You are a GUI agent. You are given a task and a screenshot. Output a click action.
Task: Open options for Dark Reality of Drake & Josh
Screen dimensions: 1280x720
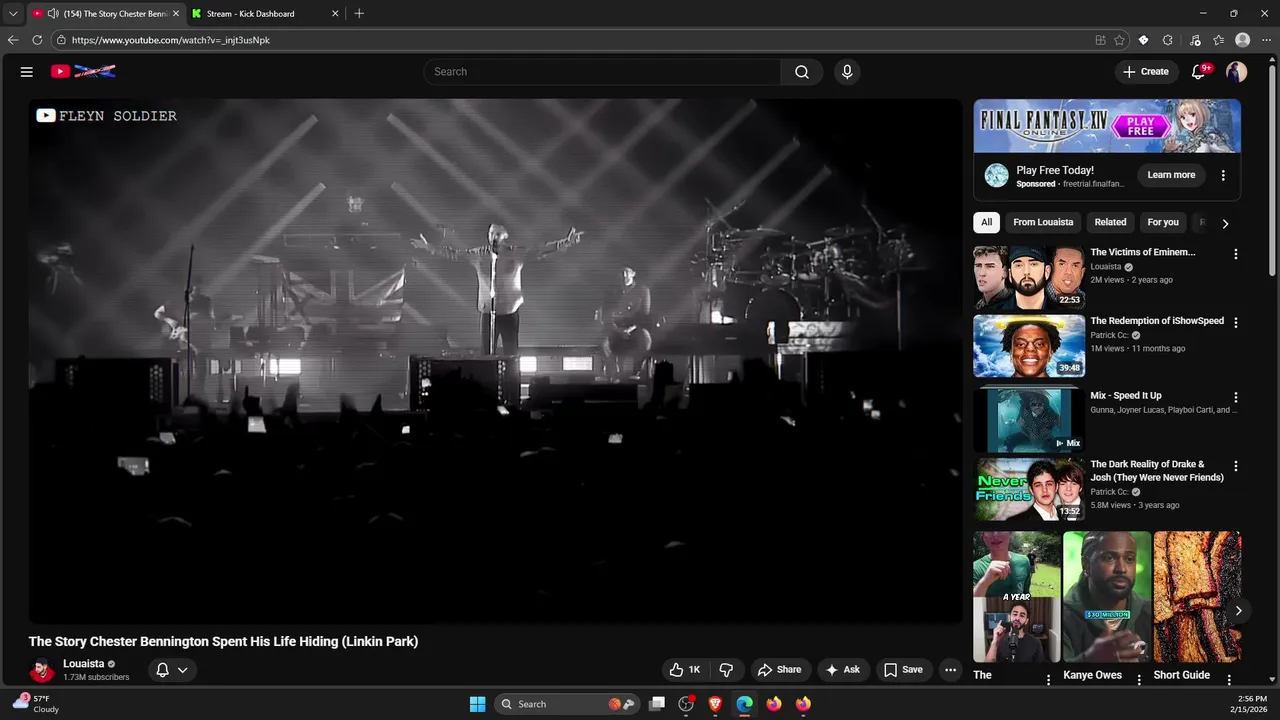point(1236,466)
